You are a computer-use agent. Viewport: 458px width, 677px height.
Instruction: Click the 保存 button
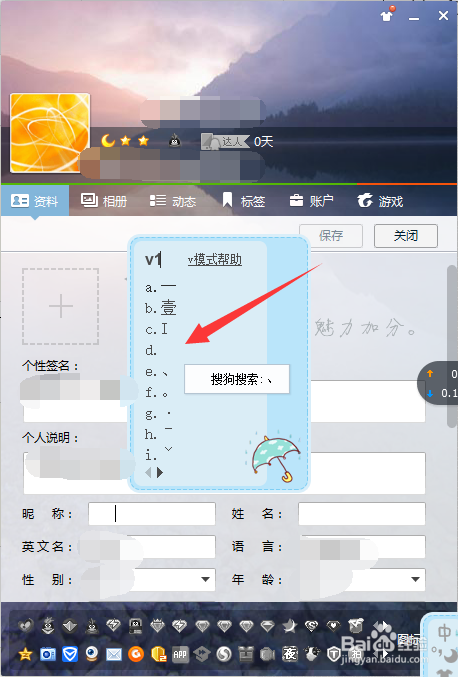click(x=331, y=236)
